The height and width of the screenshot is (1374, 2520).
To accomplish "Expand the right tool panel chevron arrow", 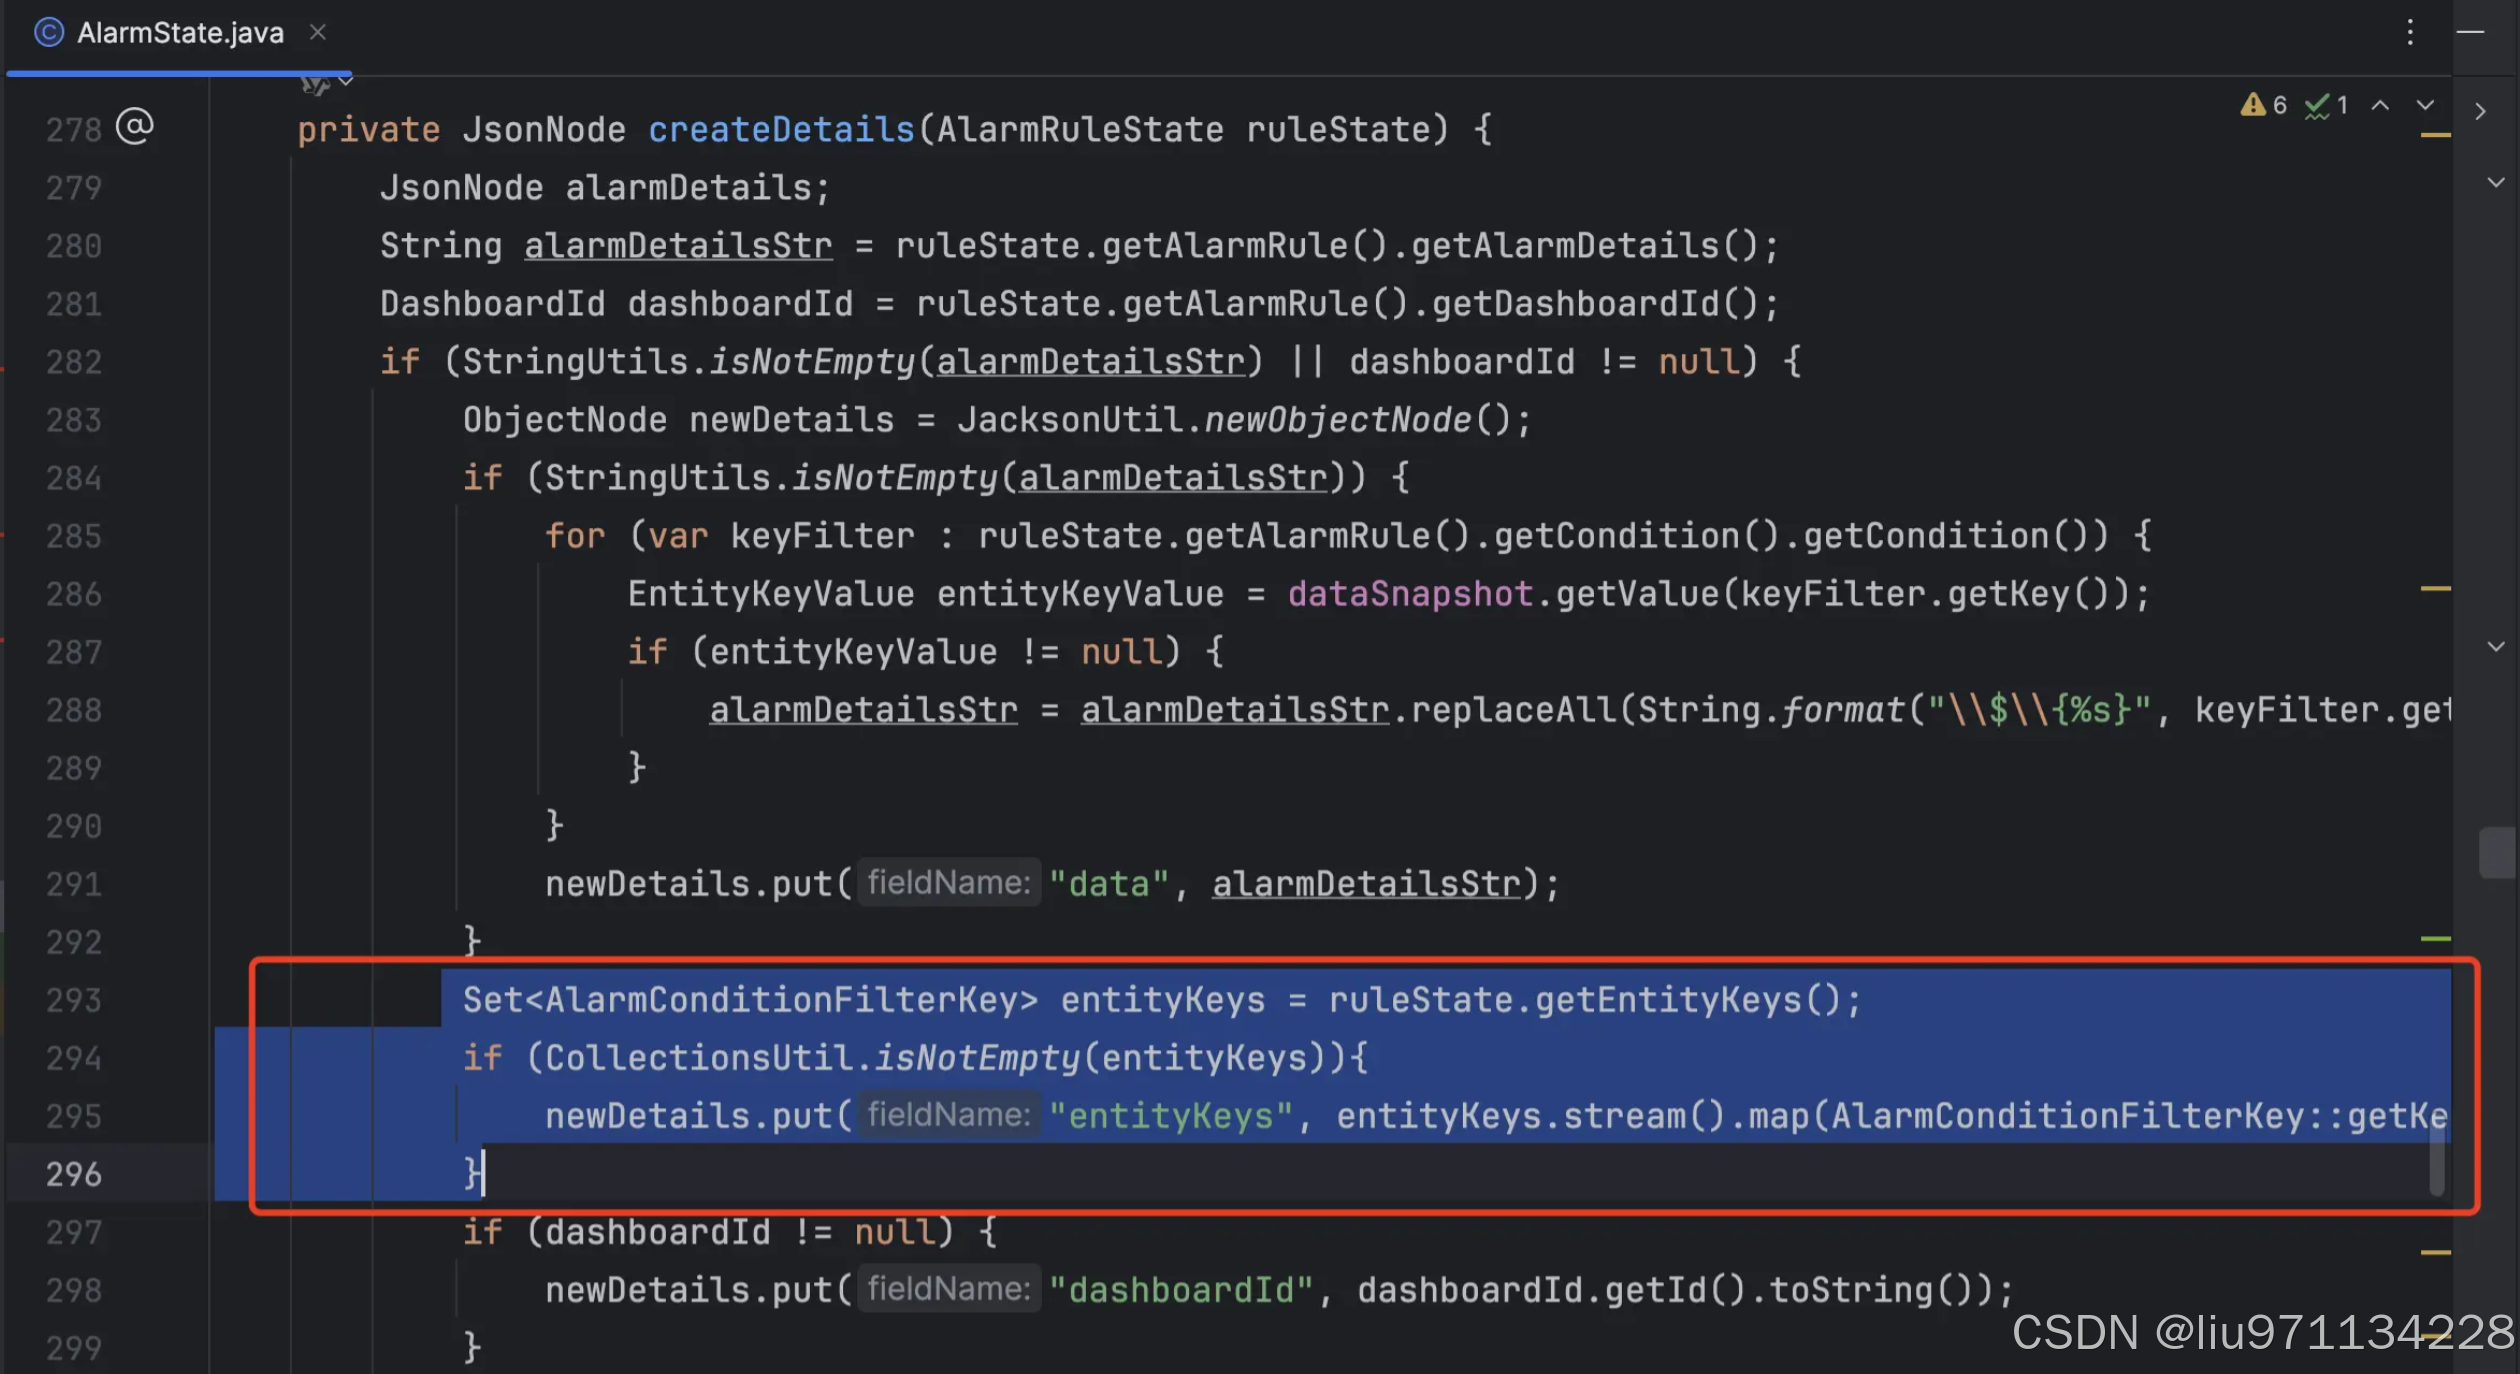I will (2480, 111).
